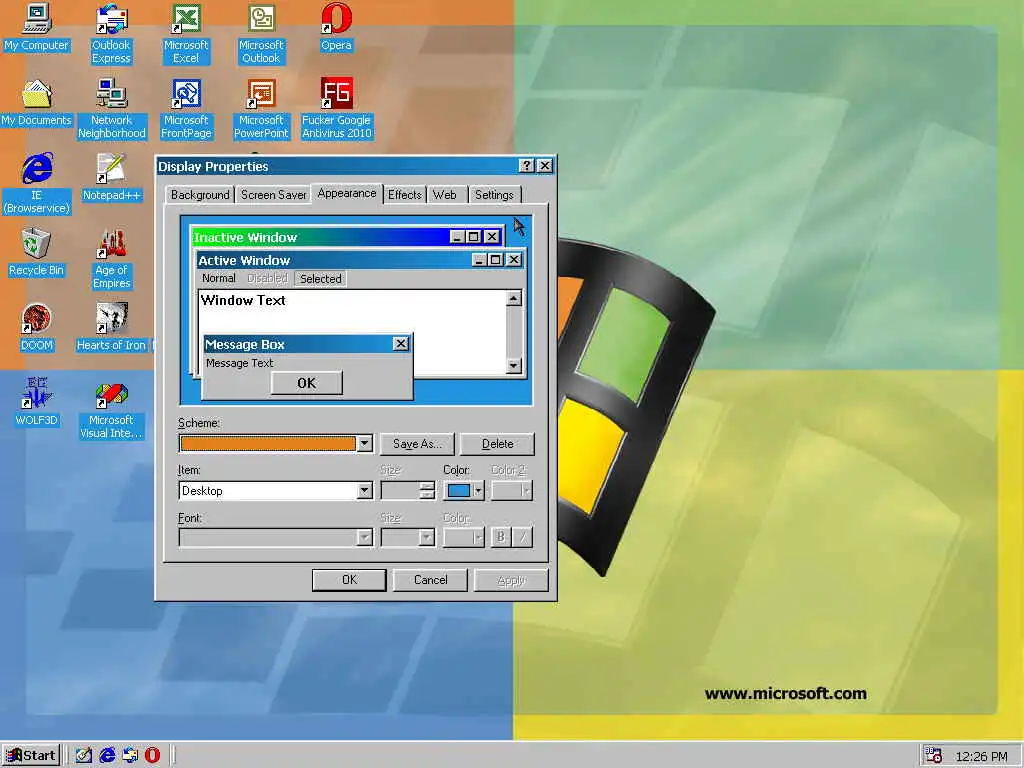The width and height of the screenshot is (1024, 768).
Task: Click the system tray icon beside clock
Action: pos(934,756)
